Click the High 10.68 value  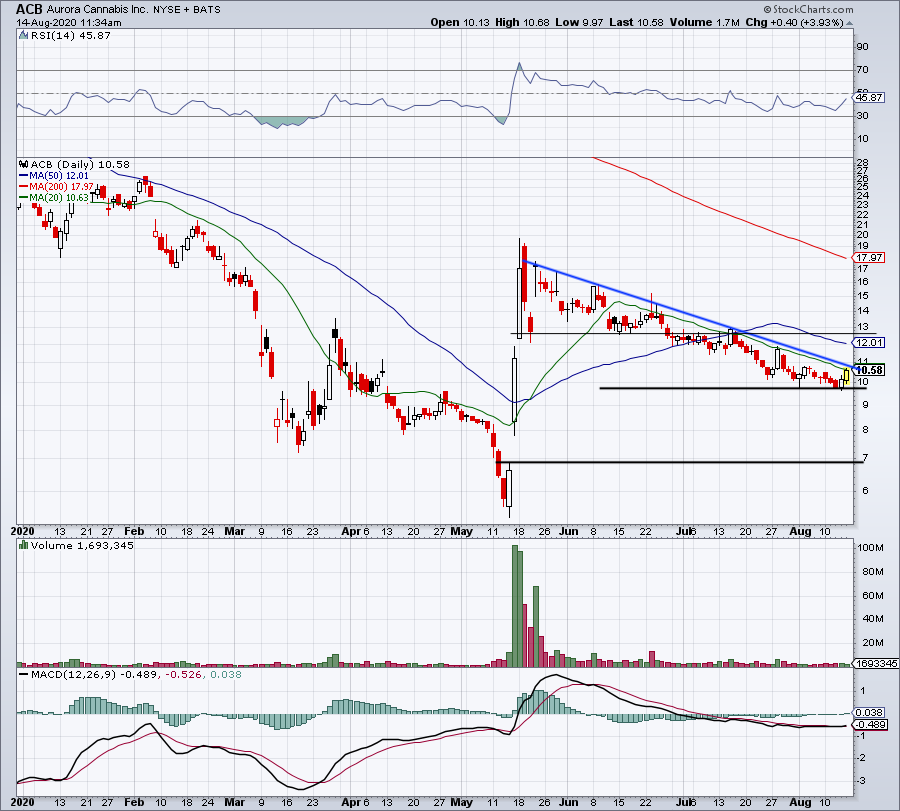tap(522, 22)
